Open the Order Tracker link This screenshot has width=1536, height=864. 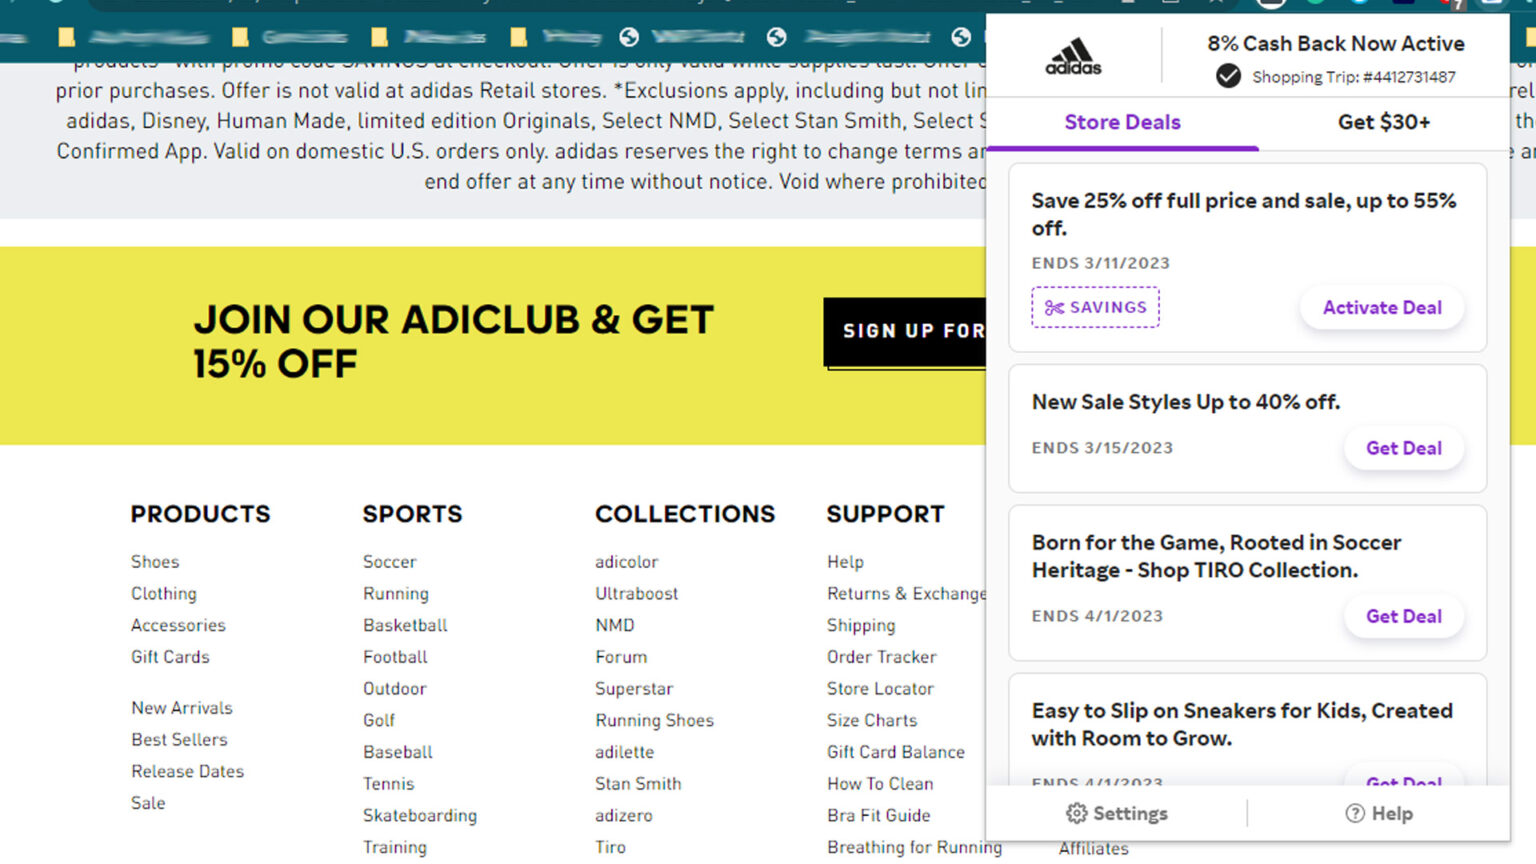pyautogui.click(x=882, y=657)
